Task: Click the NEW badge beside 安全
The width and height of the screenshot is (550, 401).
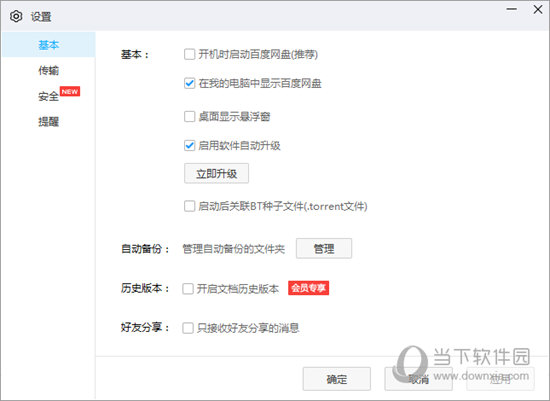Action: pos(70,92)
